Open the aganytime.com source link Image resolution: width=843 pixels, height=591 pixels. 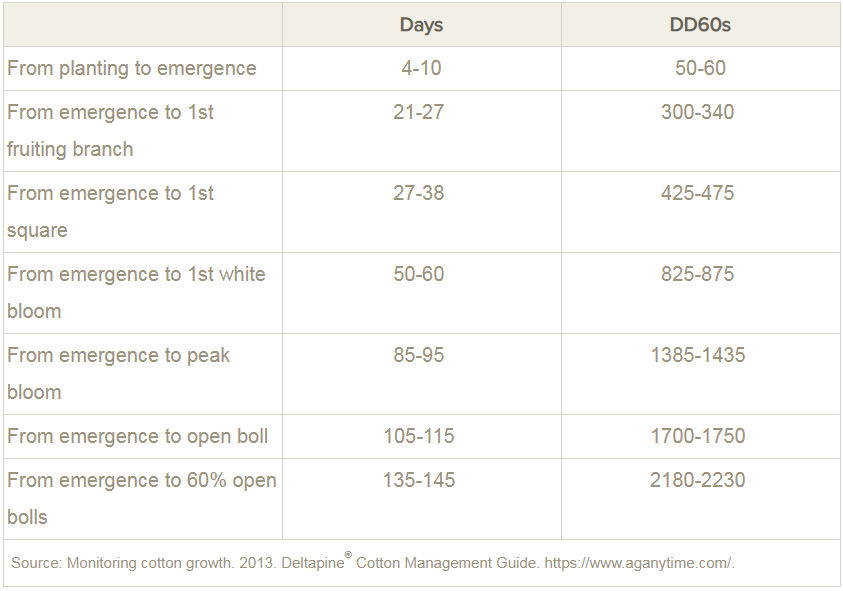(632, 563)
